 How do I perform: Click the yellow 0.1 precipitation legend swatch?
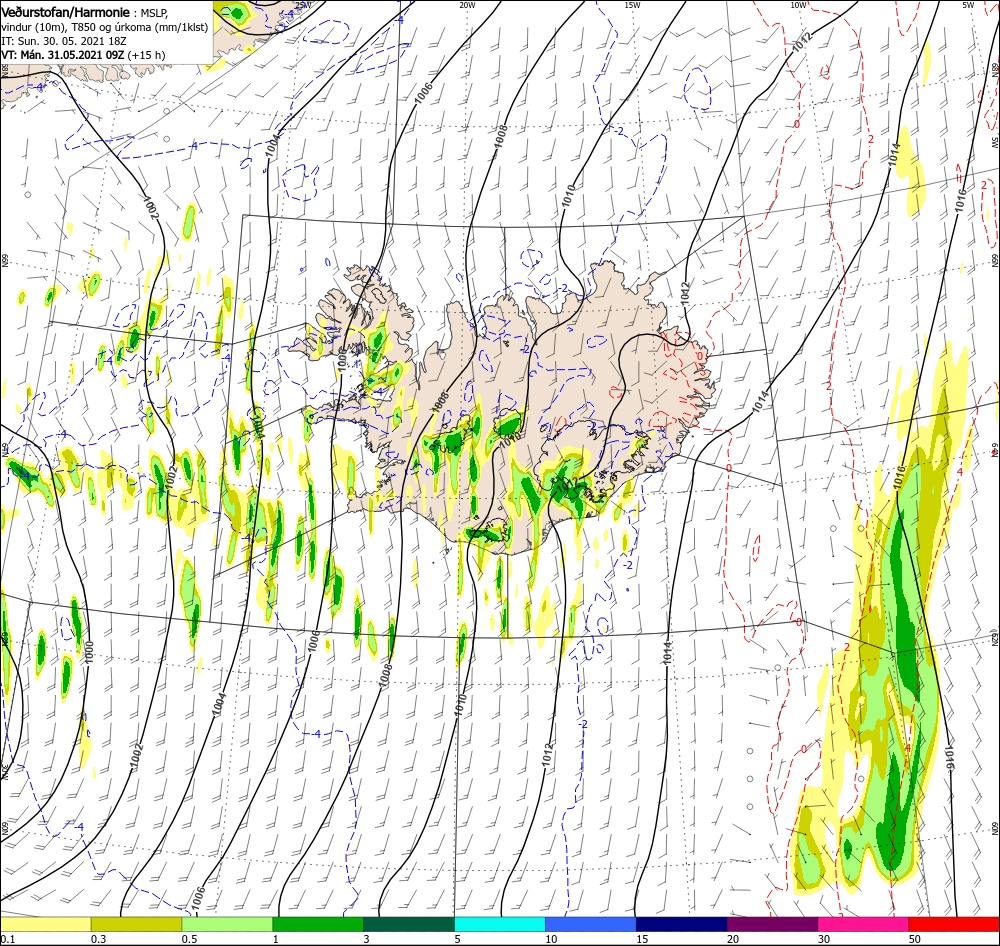[x=46, y=924]
